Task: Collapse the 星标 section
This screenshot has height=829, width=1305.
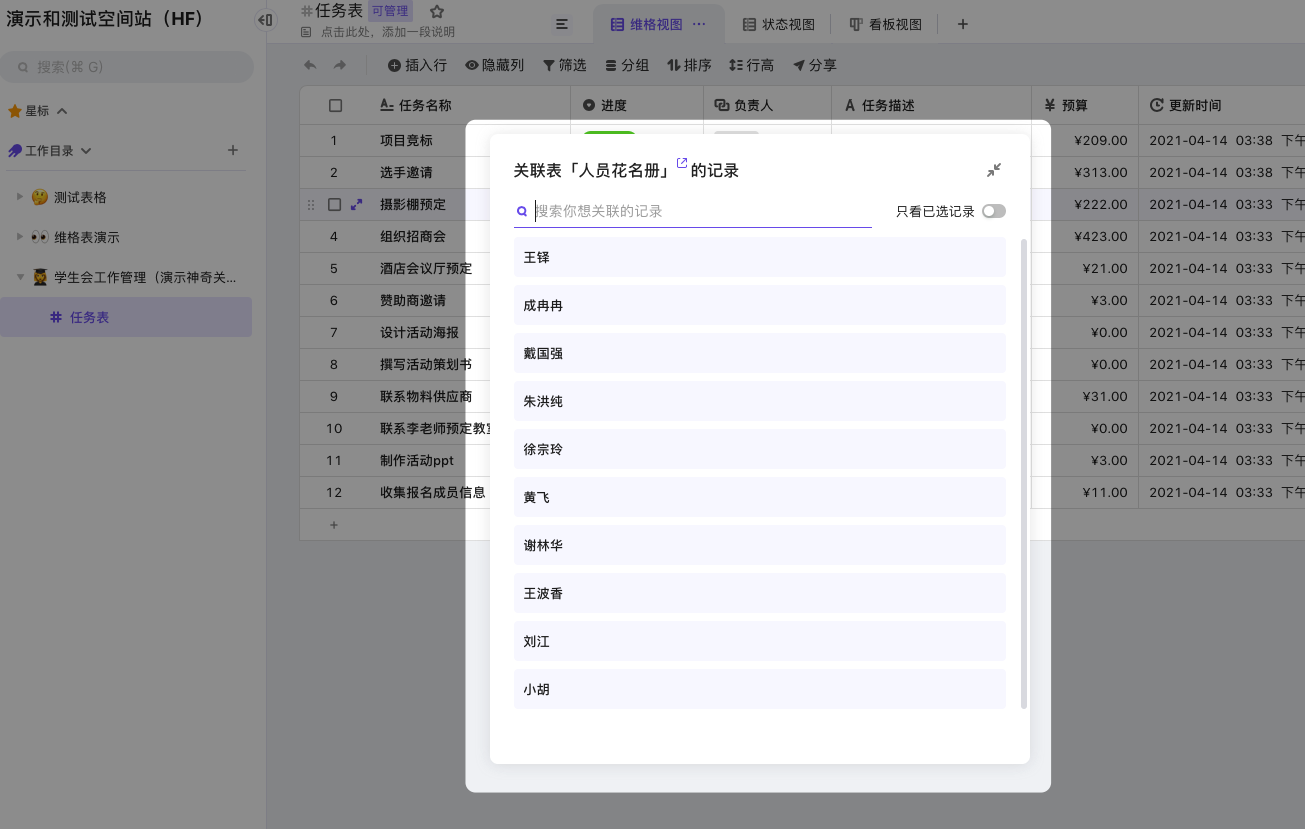Action: pyautogui.click(x=62, y=111)
